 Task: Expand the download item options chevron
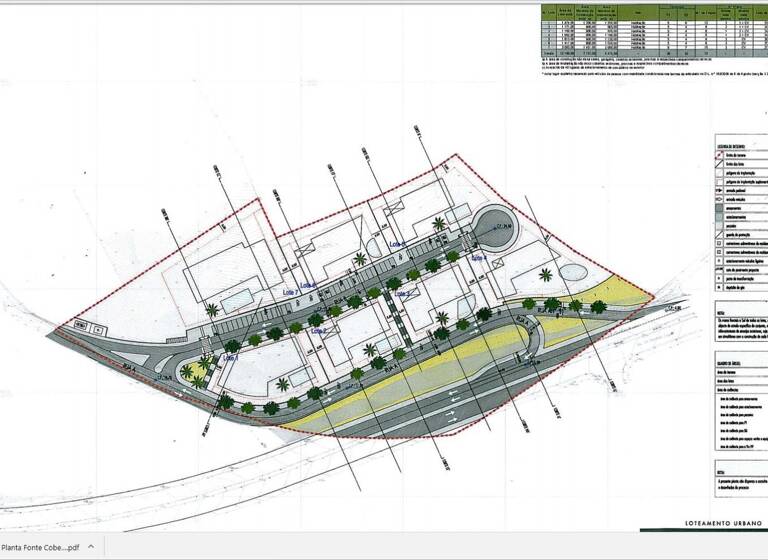coord(92,547)
